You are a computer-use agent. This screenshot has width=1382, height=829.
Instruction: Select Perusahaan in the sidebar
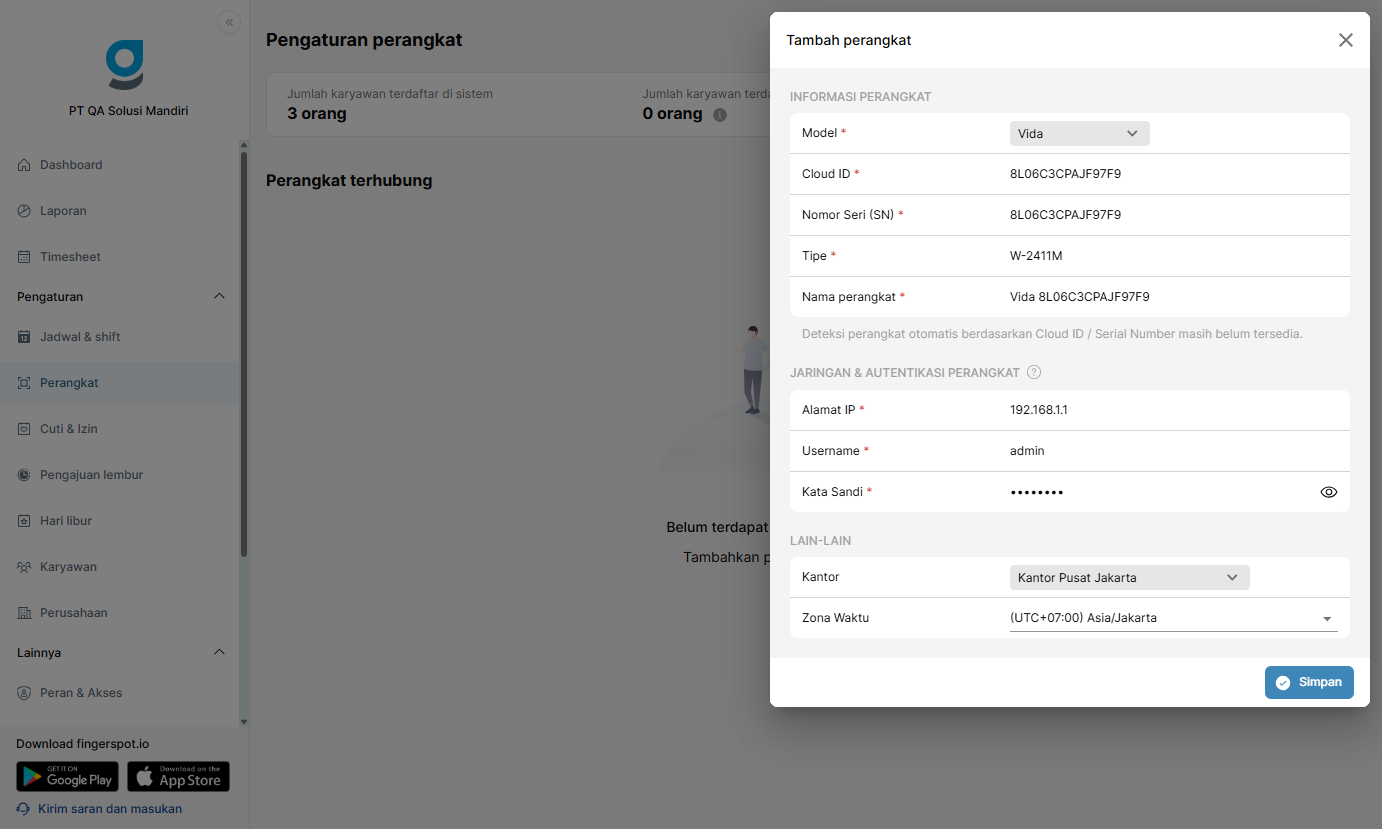tap(119, 613)
